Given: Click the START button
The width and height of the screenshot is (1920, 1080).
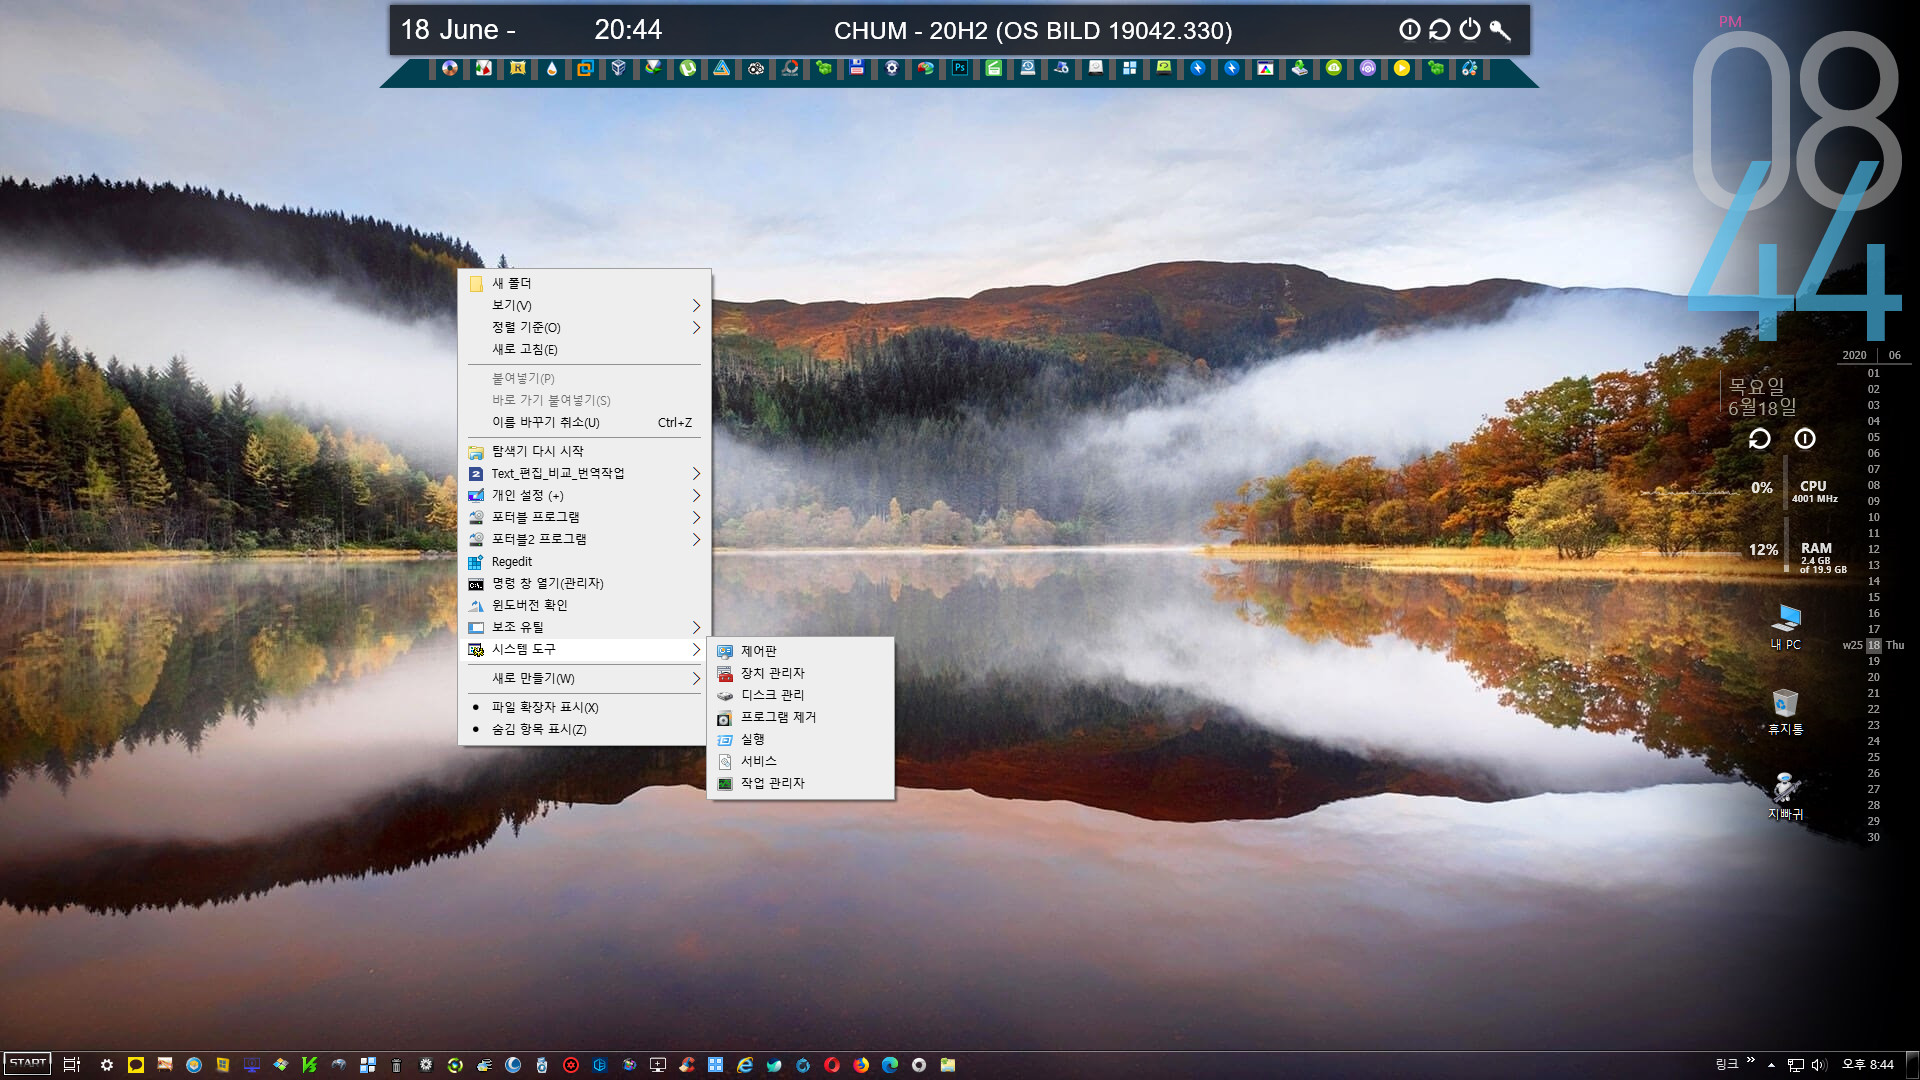Looking at the screenshot, I should coord(28,1064).
